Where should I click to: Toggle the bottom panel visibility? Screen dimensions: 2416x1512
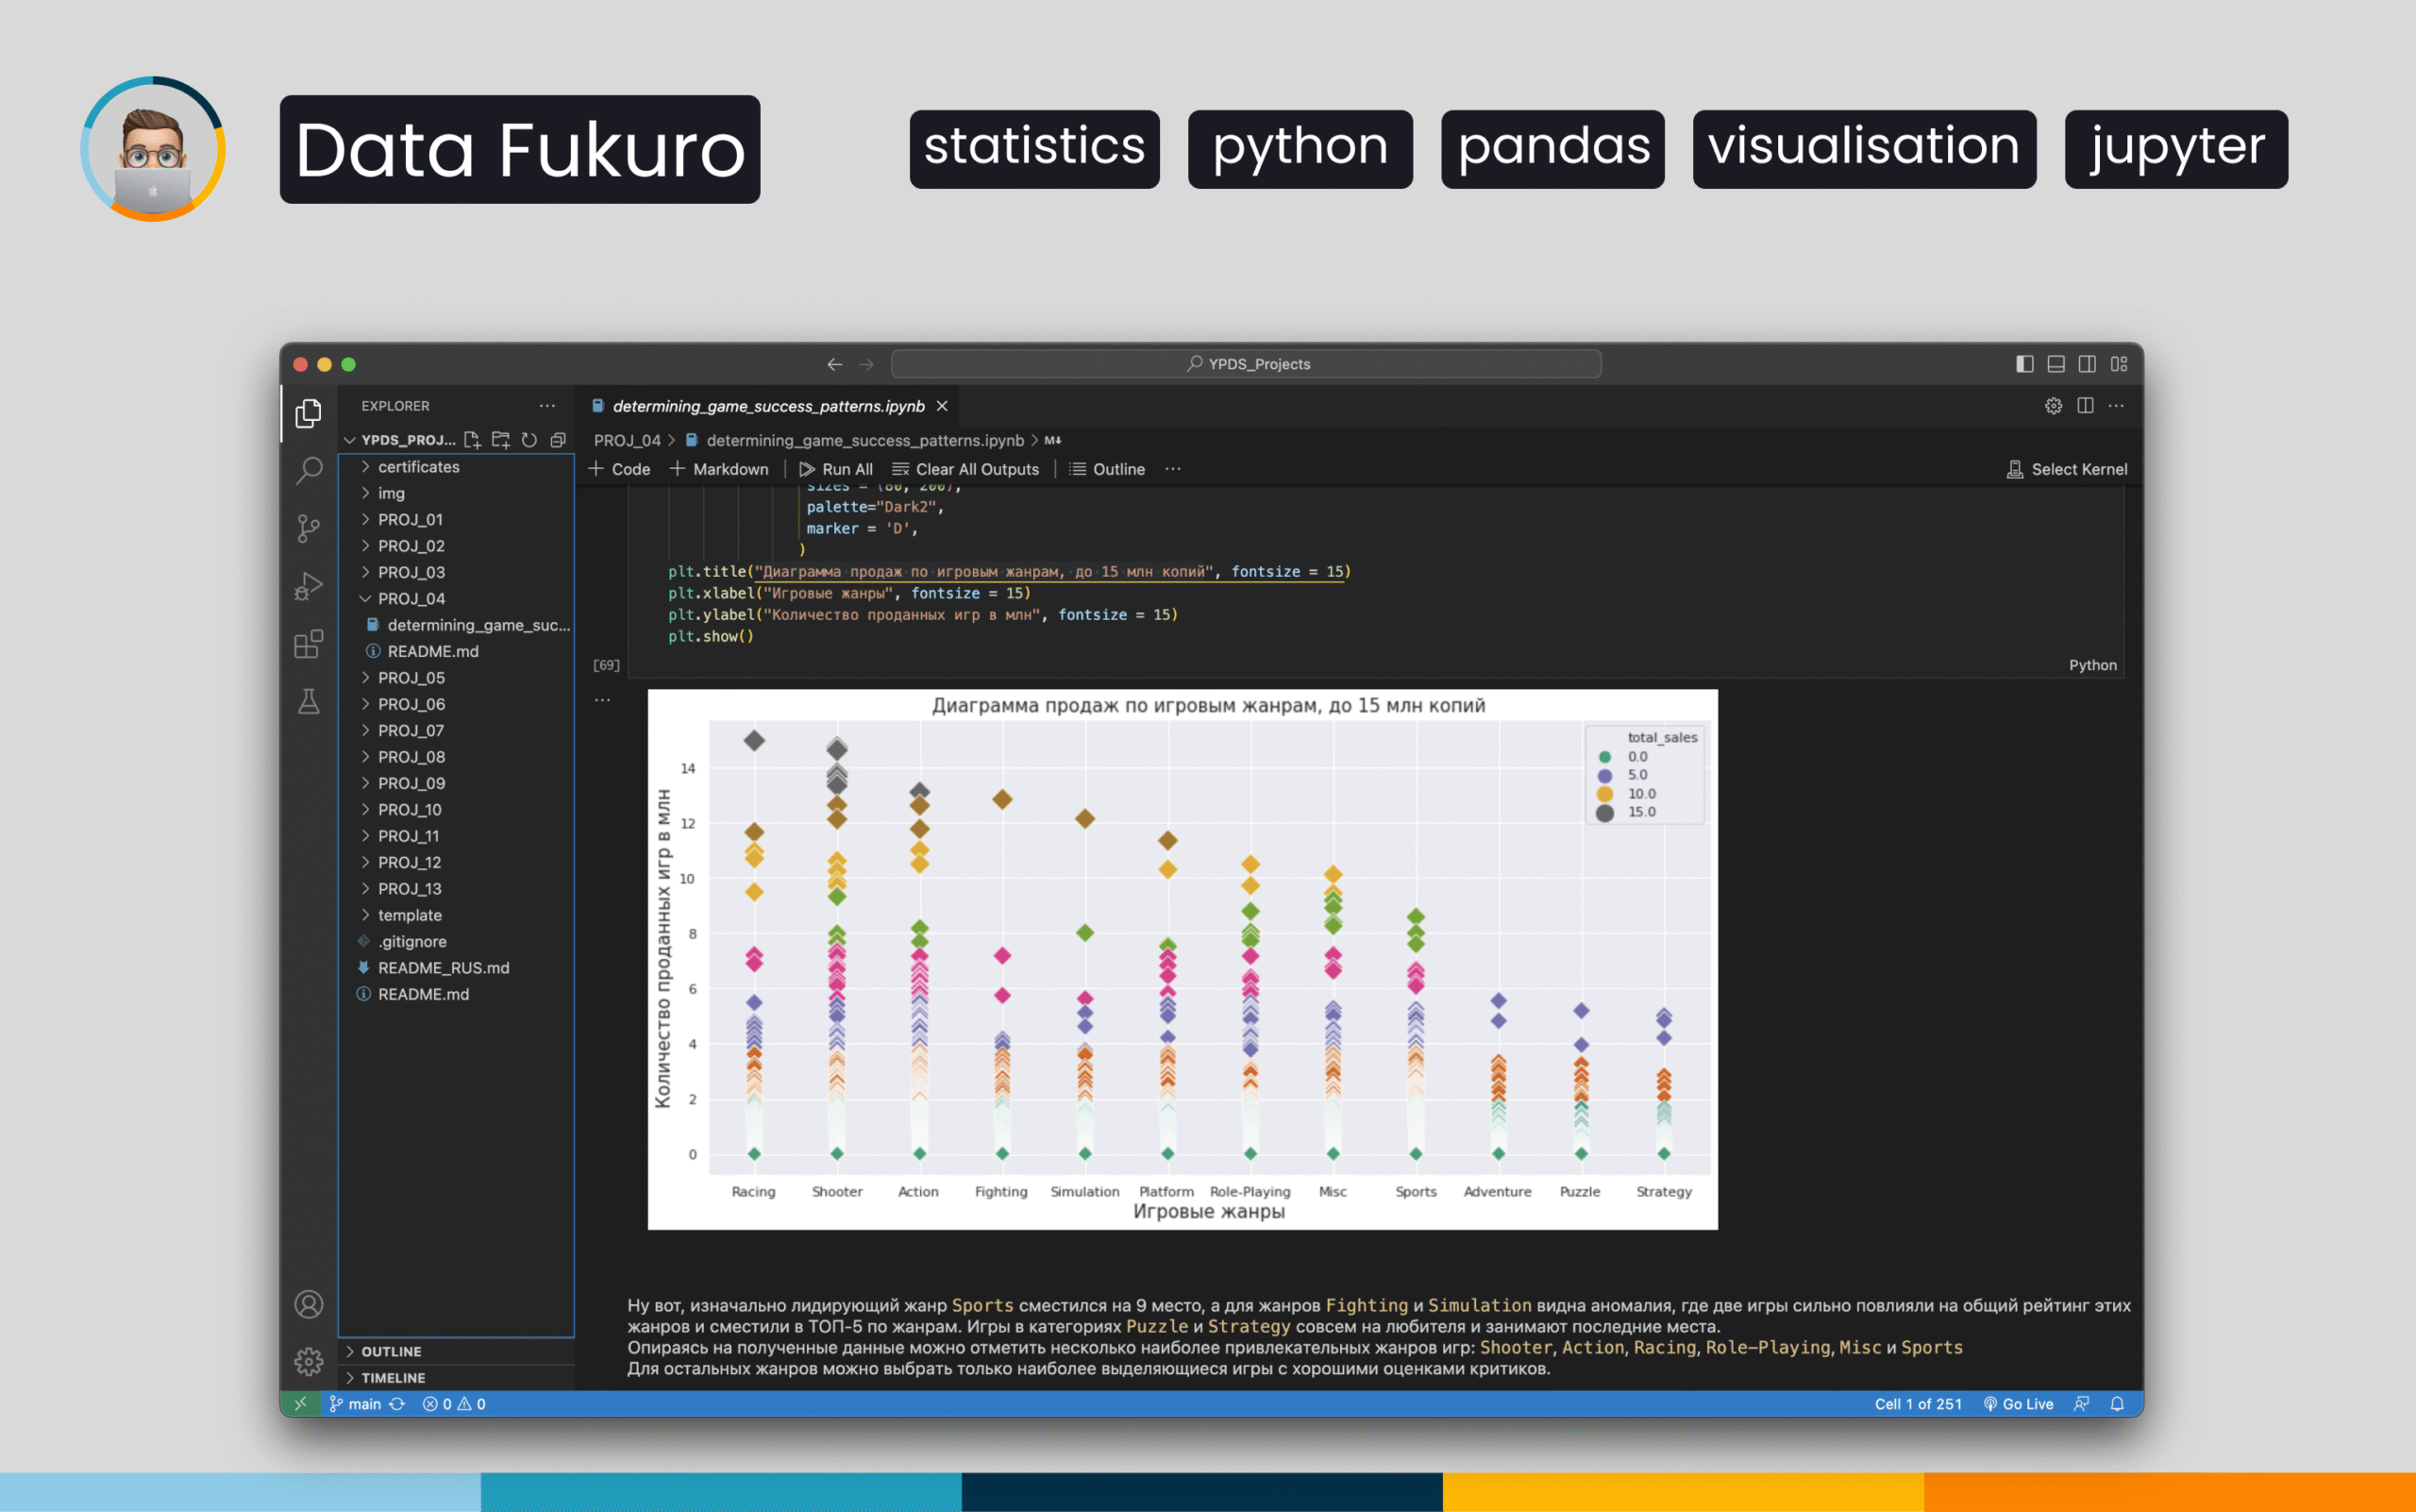point(2056,364)
